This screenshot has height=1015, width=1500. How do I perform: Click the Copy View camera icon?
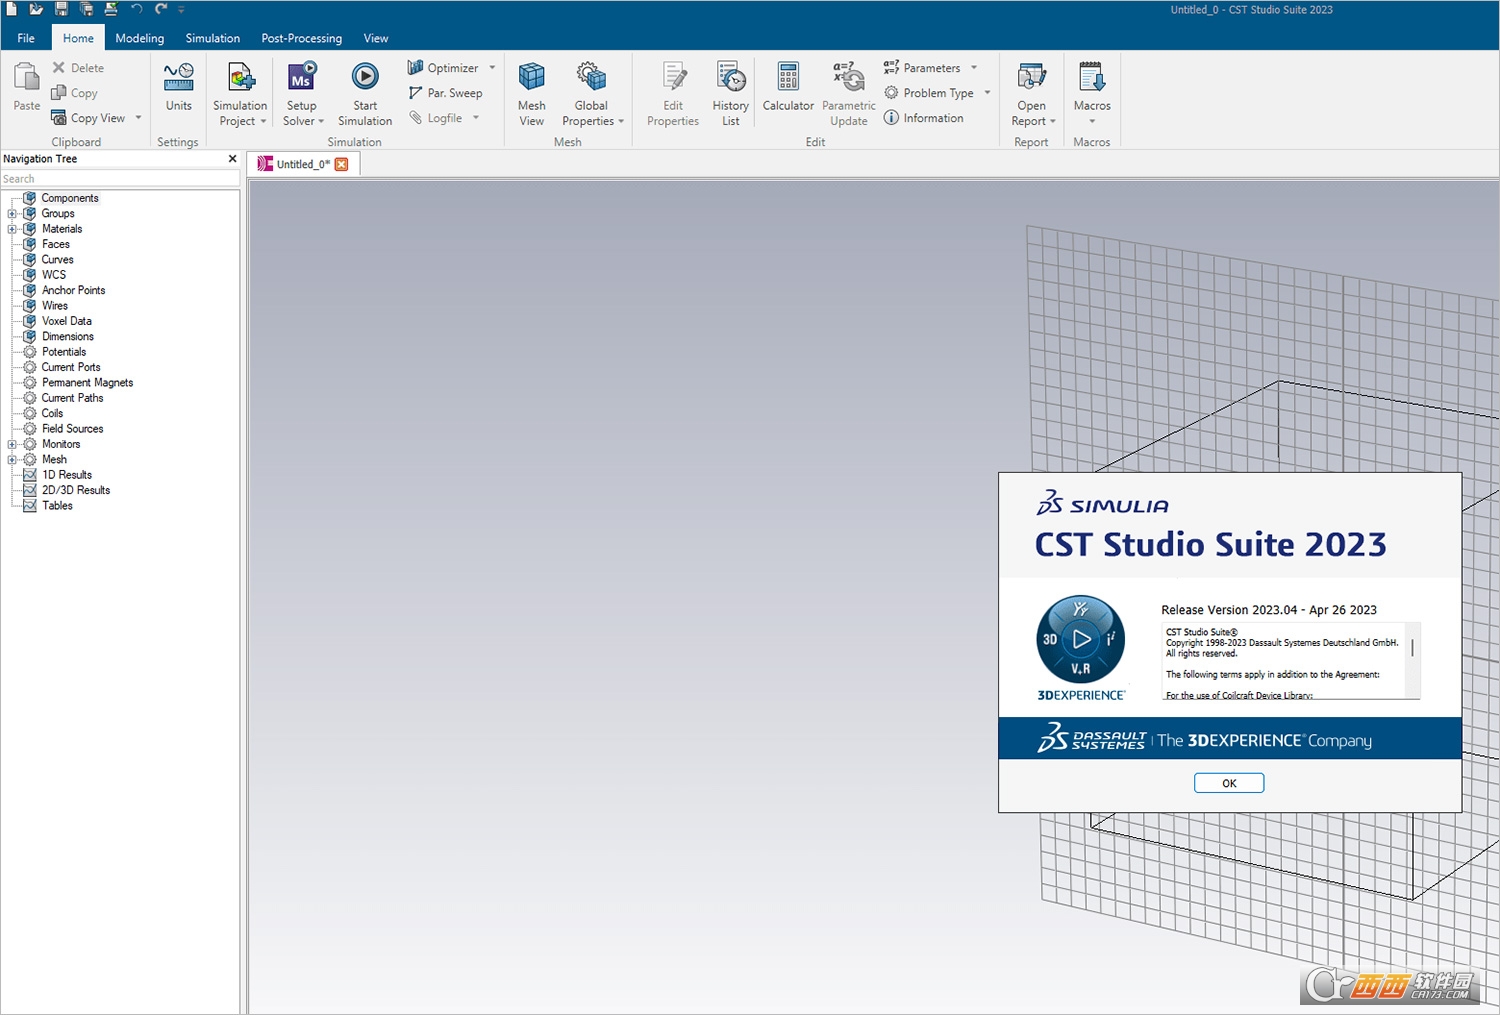[59, 118]
